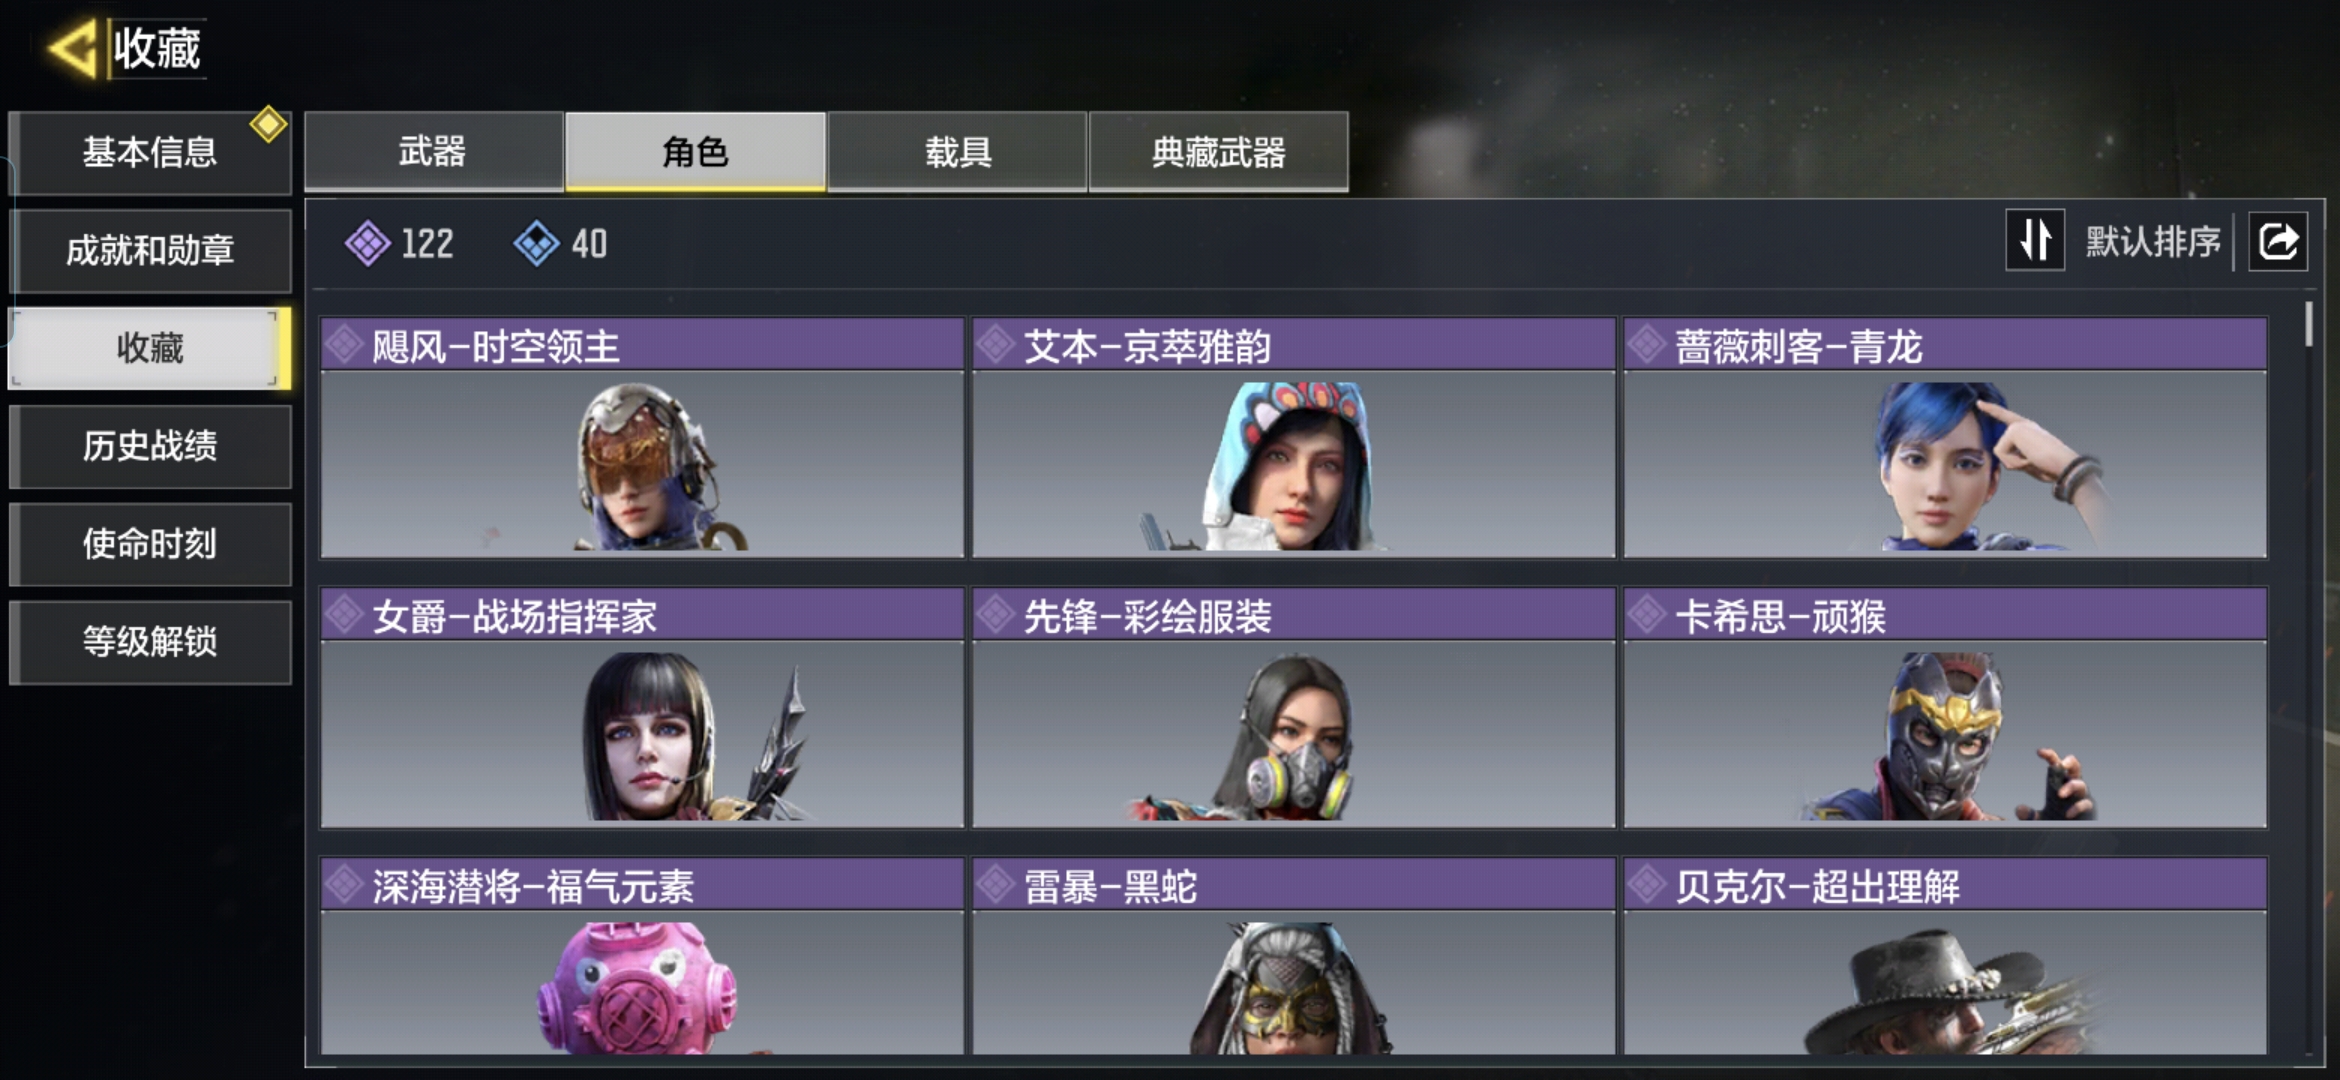This screenshot has height=1080, width=2340.
Task: Tap the yellow back arrow icon
Action: 72,48
